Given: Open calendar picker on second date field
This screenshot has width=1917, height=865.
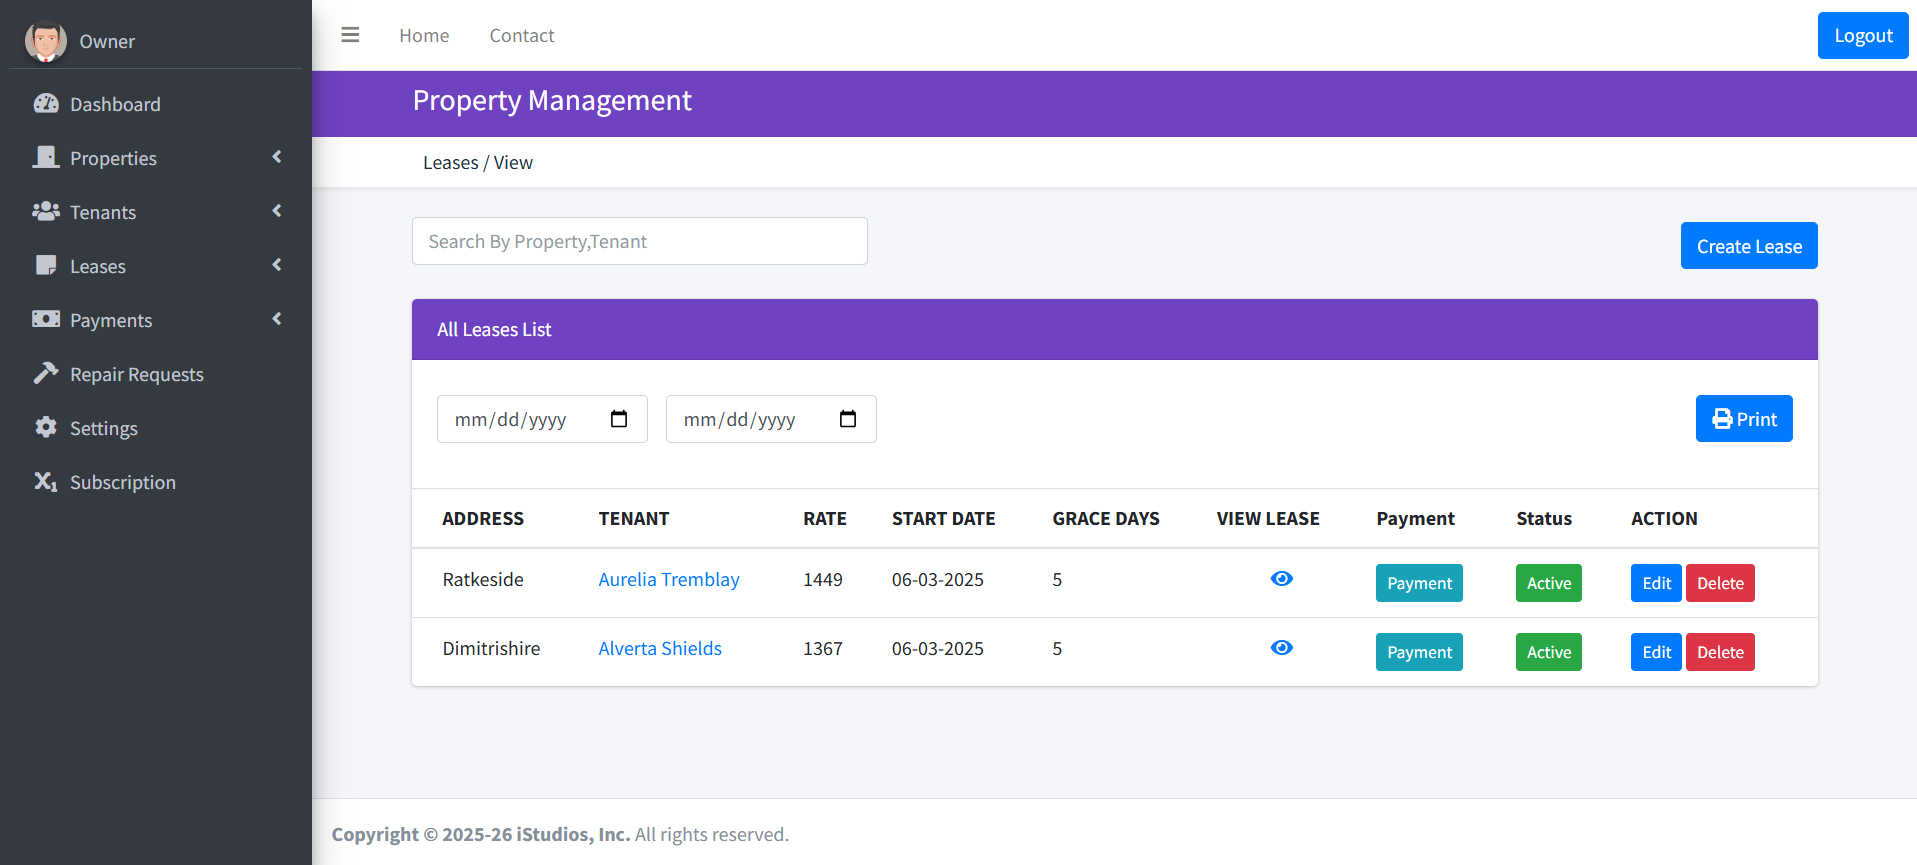Looking at the screenshot, I should [848, 419].
